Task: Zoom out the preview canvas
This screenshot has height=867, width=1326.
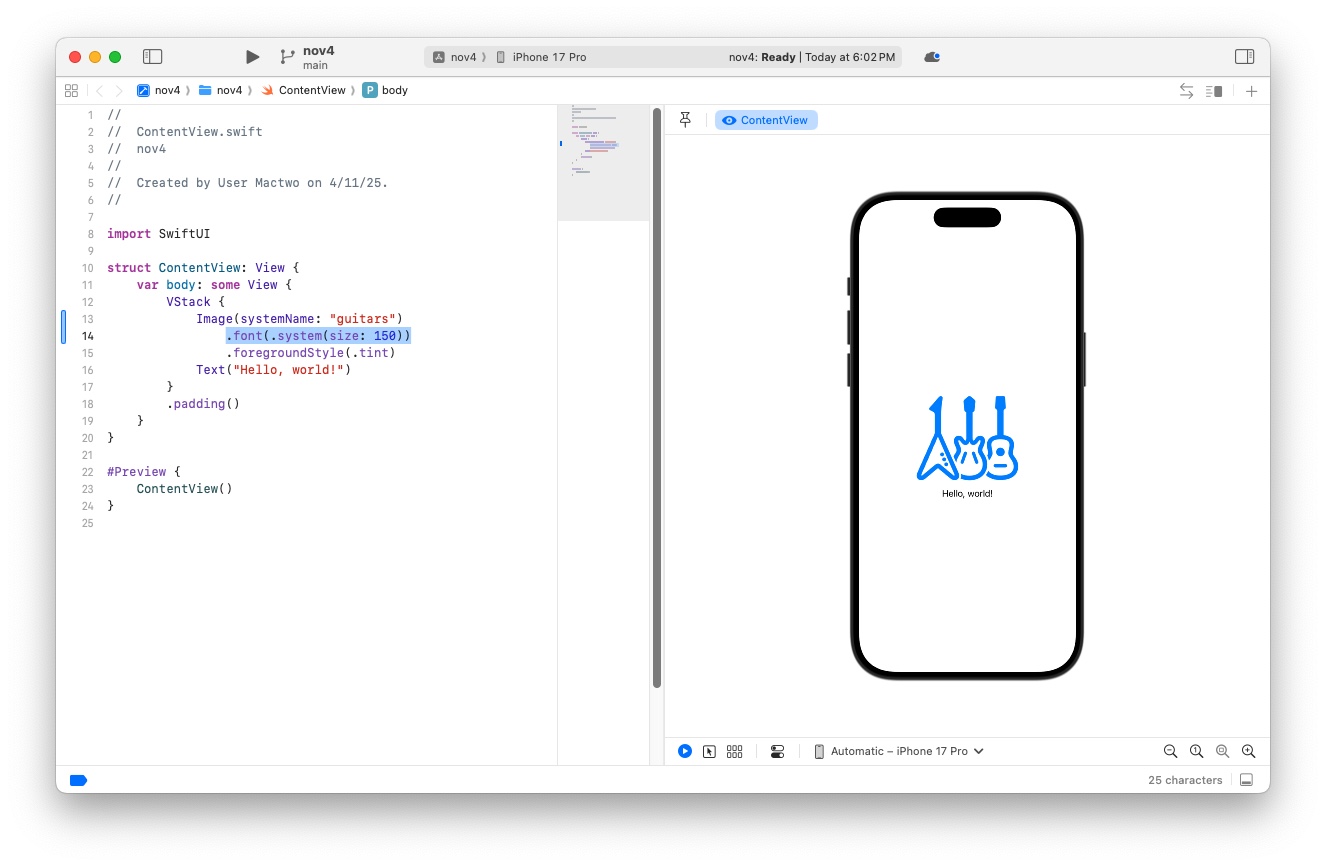Action: pos(1170,751)
